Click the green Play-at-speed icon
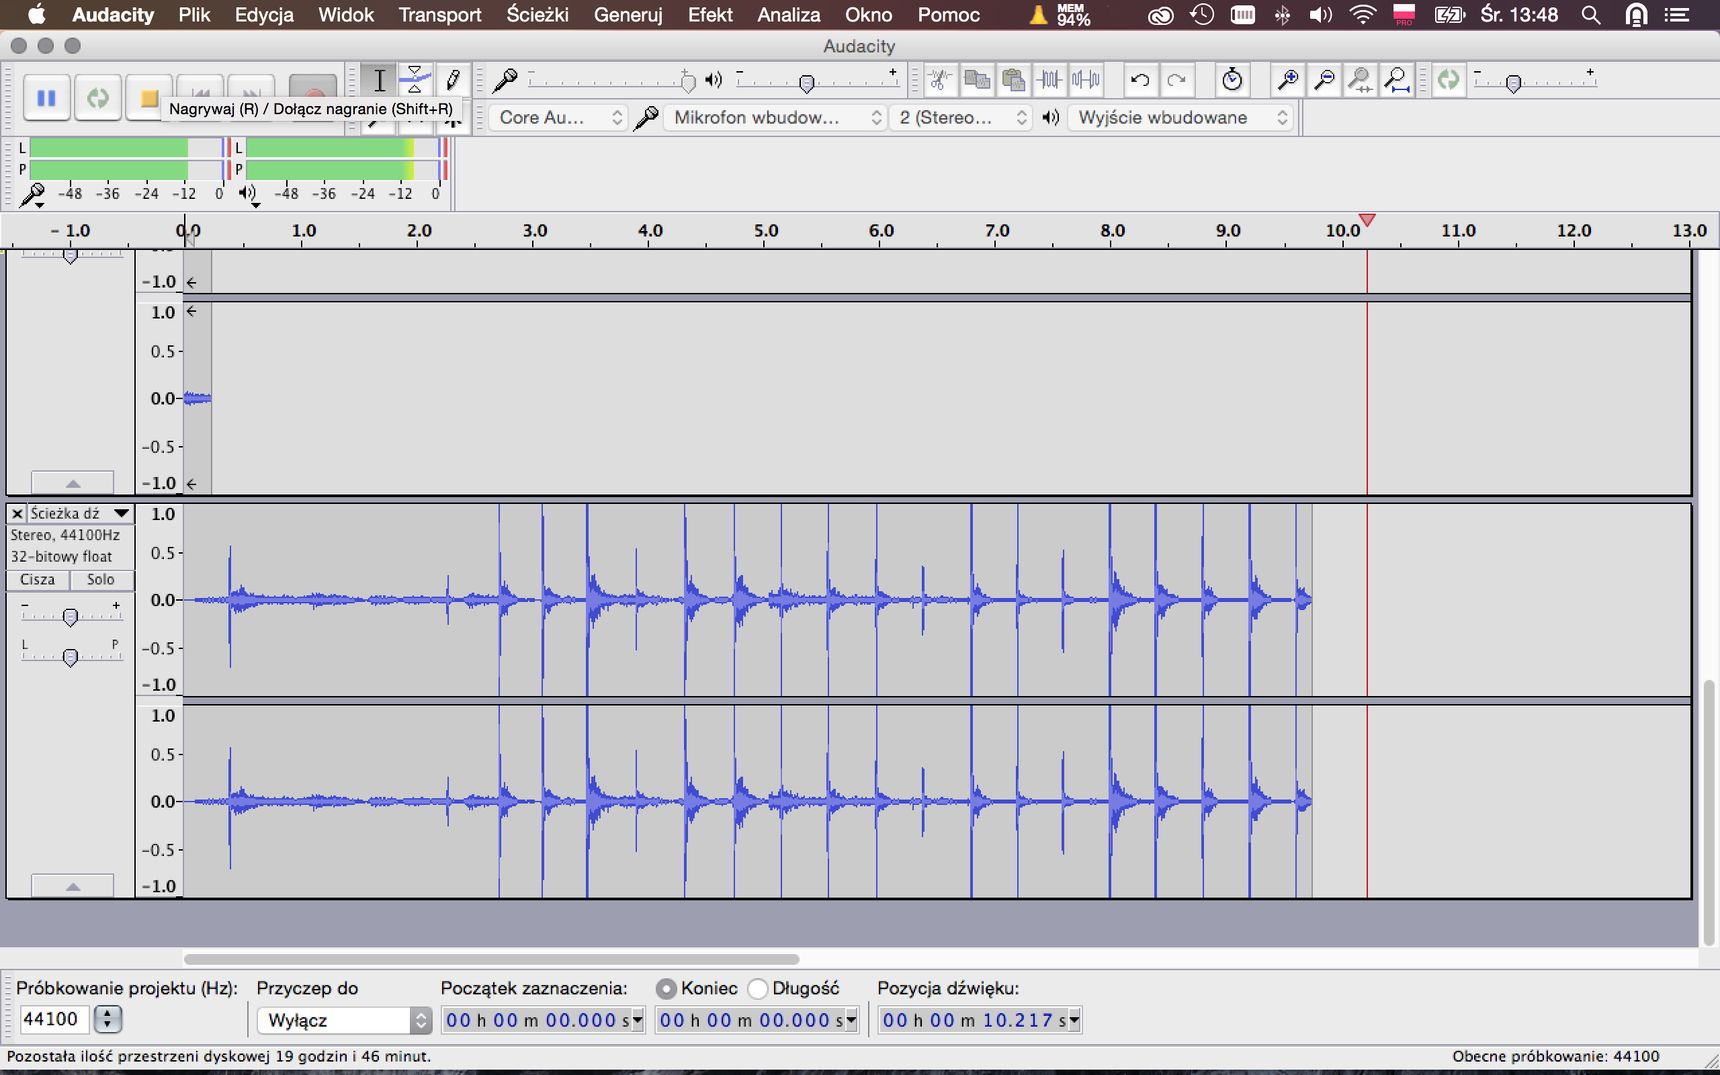Viewport: 1720px width, 1075px height. pyautogui.click(x=1448, y=80)
